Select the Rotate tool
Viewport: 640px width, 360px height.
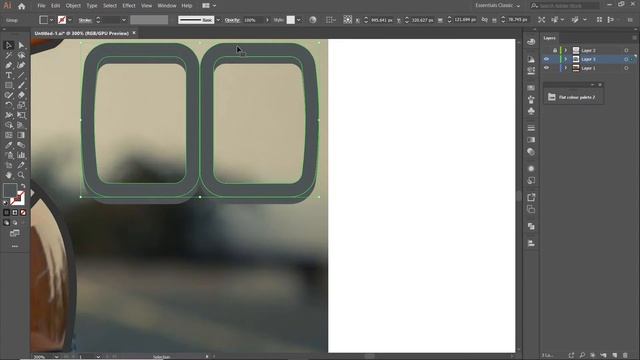click(9, 105)
